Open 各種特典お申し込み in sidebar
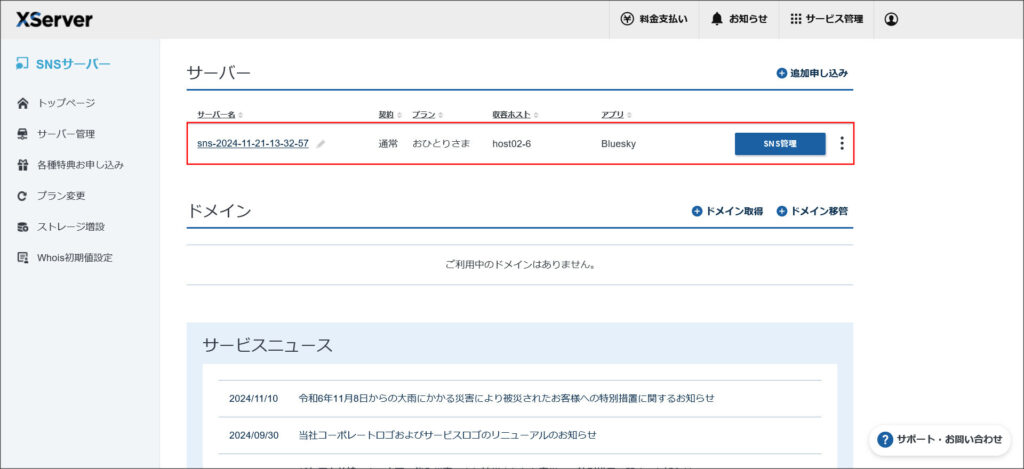This screenshot has height=469, width=1024. (x=70, y=165)
